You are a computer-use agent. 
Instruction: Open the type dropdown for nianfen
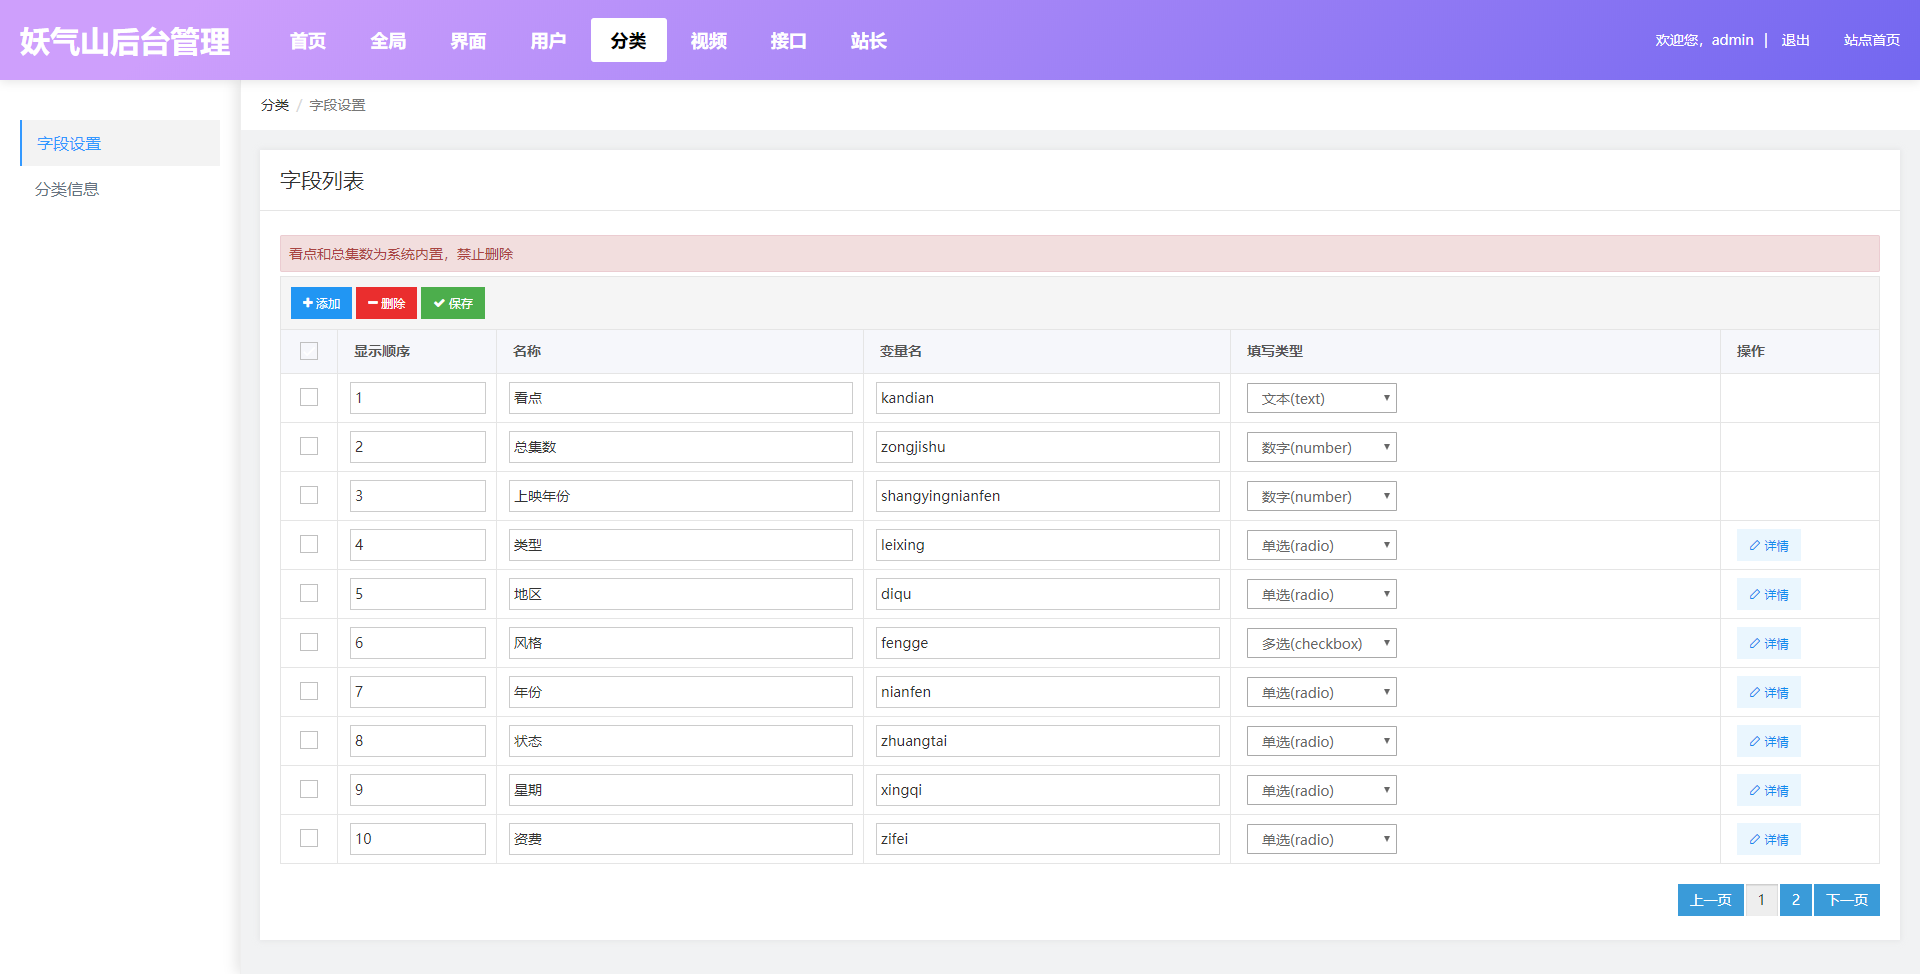point(1321,692)
